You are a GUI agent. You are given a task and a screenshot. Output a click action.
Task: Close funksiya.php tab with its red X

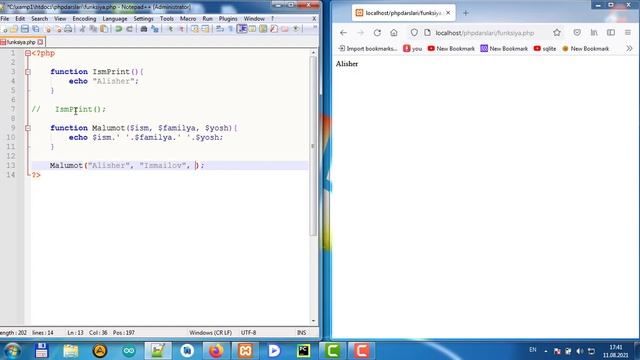coord(40,42)
